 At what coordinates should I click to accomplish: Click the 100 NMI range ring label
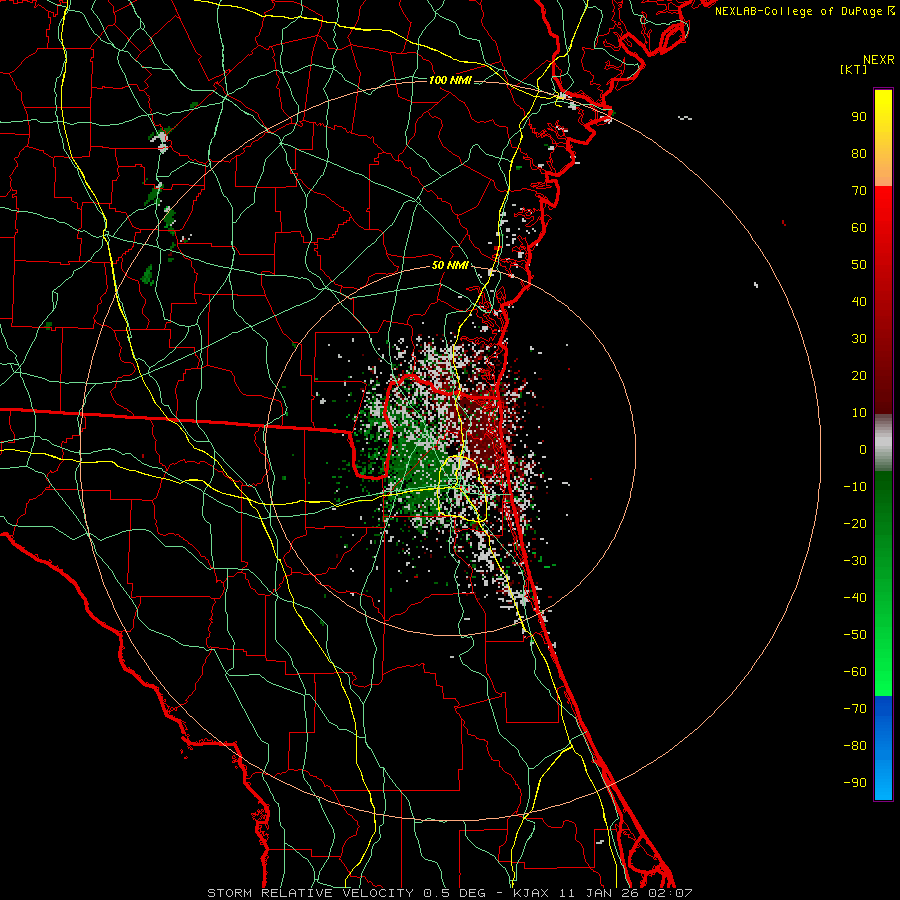450,80
